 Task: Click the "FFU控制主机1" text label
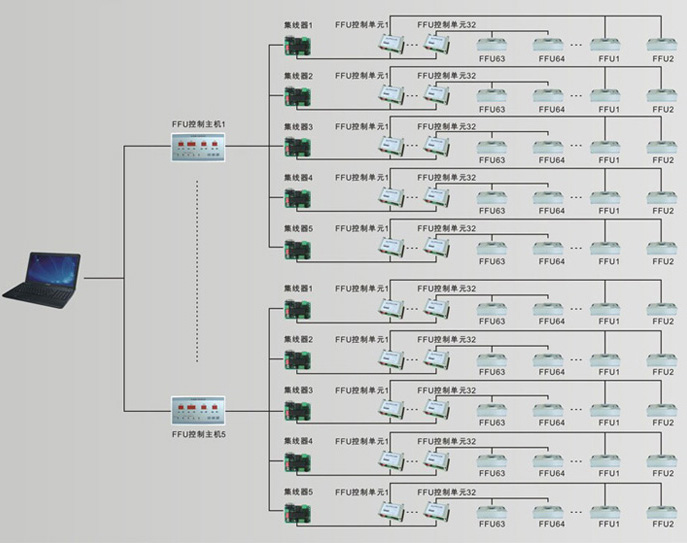coord(198,124)
